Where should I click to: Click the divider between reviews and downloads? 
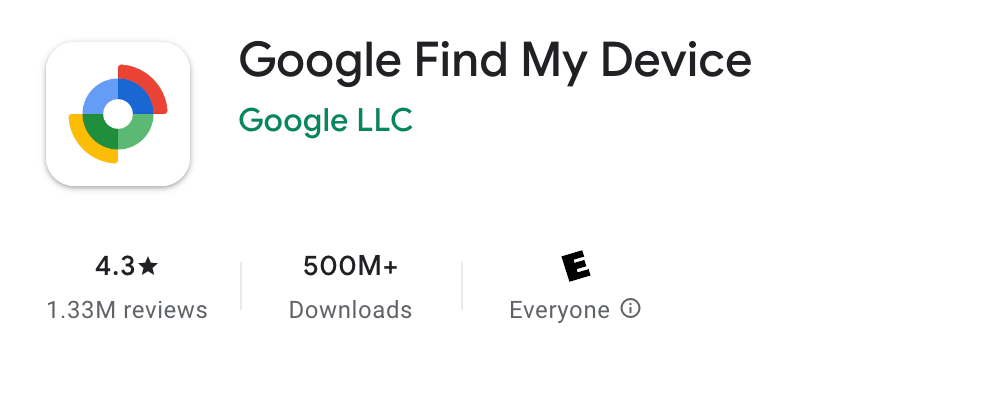click(x=241, y=286)
